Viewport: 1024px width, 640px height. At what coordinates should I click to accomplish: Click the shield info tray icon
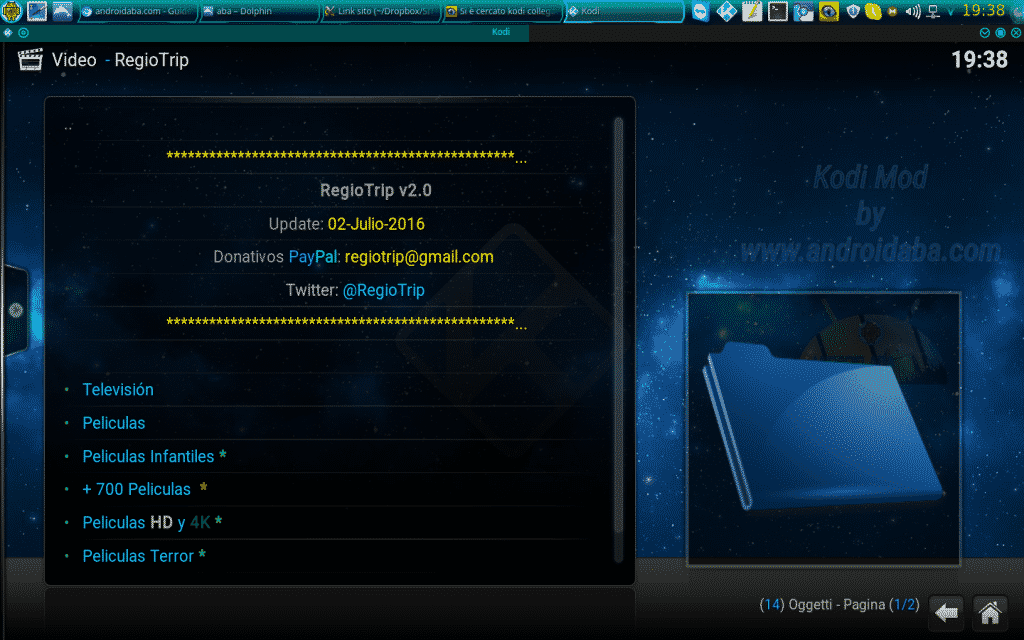853,11
